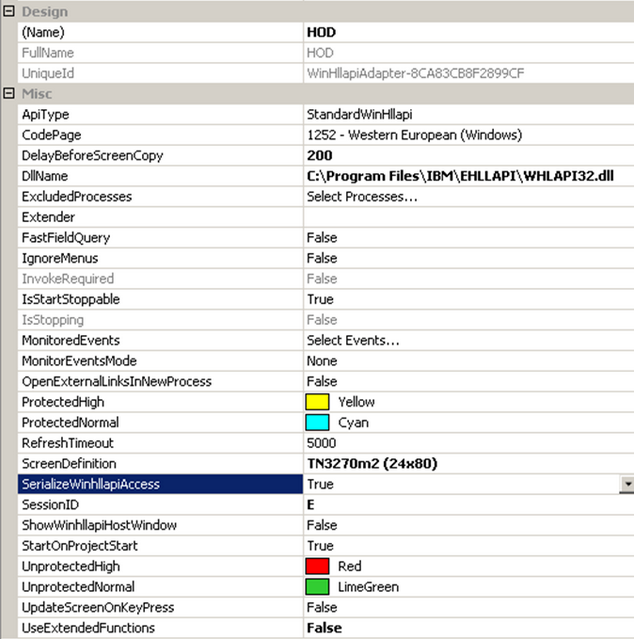Edit the (Name) value HOD
Screen dimensions: 634x639
click(x=322, y=32)
